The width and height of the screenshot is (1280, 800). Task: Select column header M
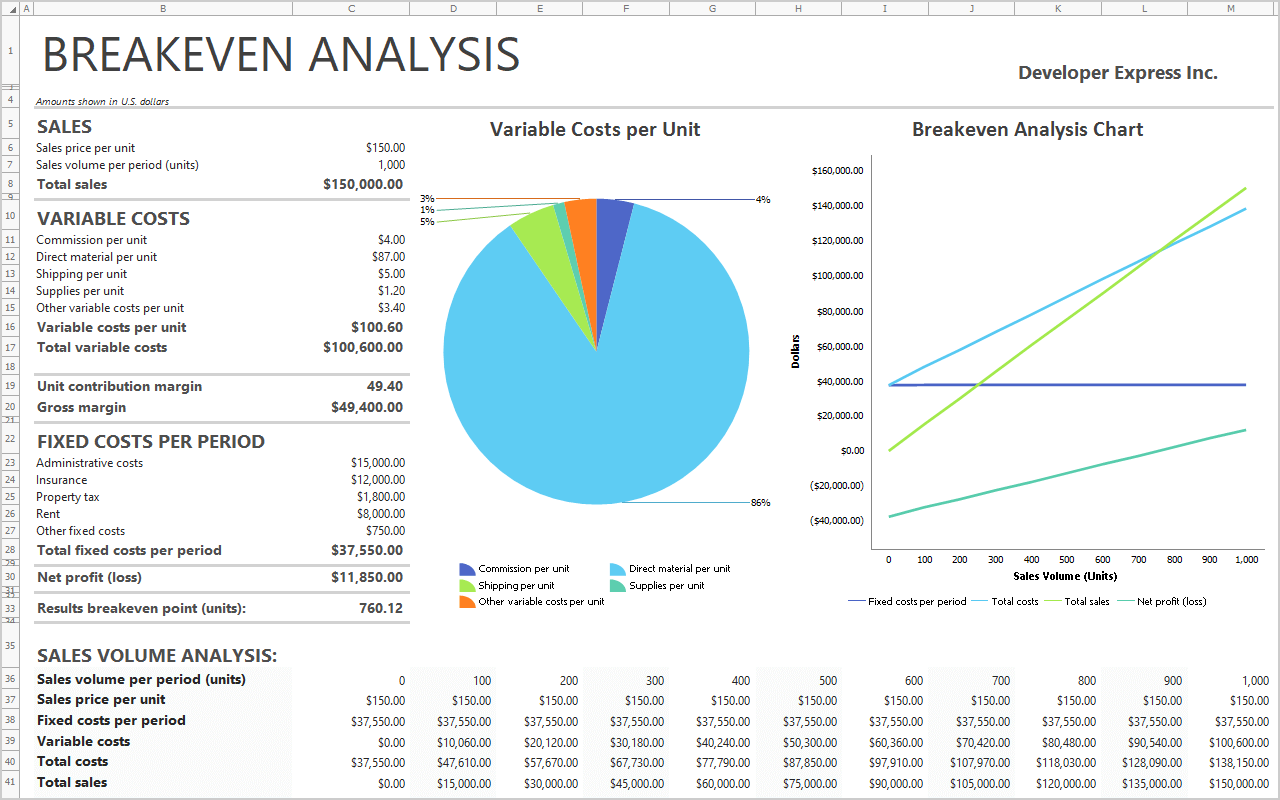[1230, 8]
